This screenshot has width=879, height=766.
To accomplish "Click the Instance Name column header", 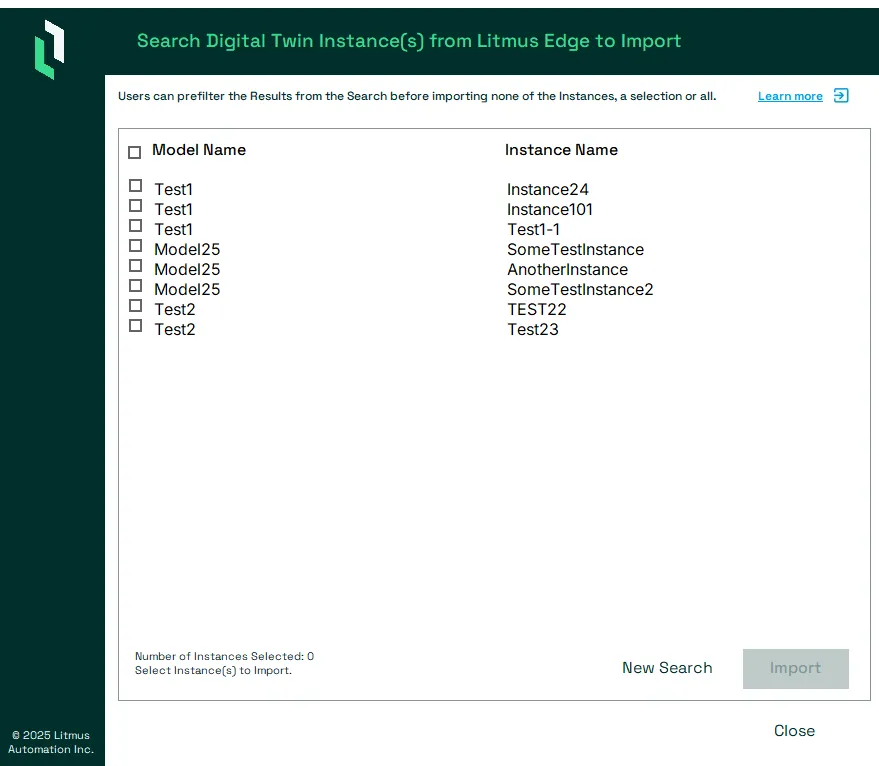I will [x=561, y=150].
